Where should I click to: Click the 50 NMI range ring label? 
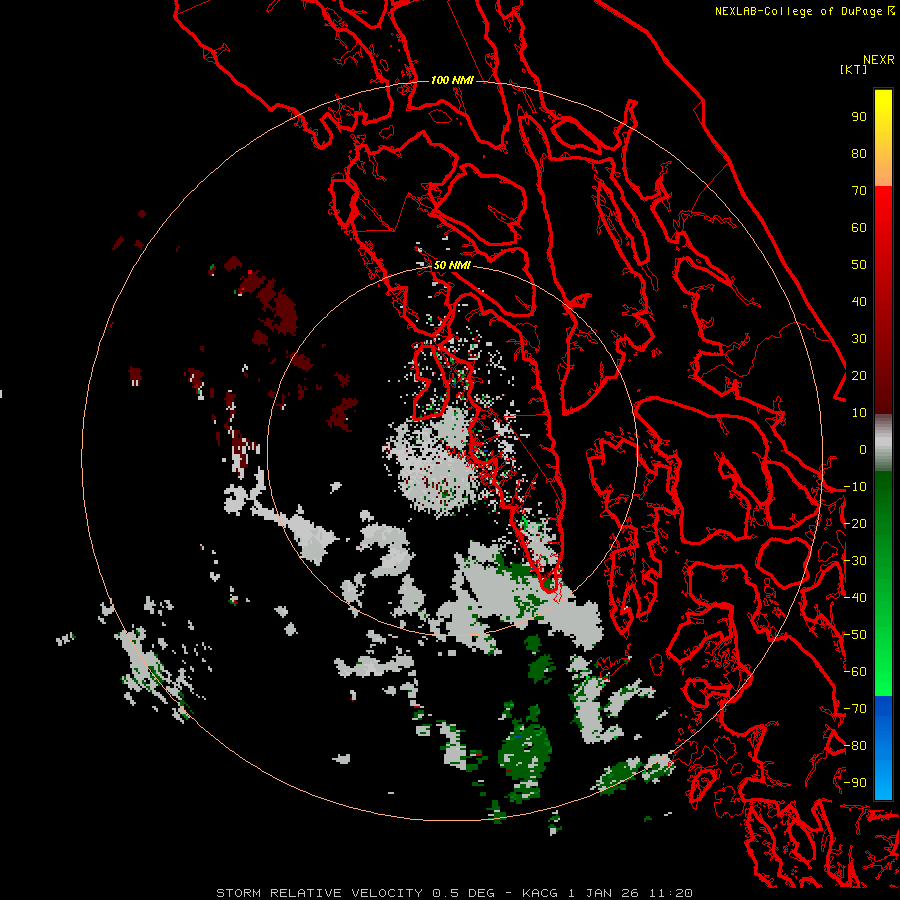tap(452, 265)
